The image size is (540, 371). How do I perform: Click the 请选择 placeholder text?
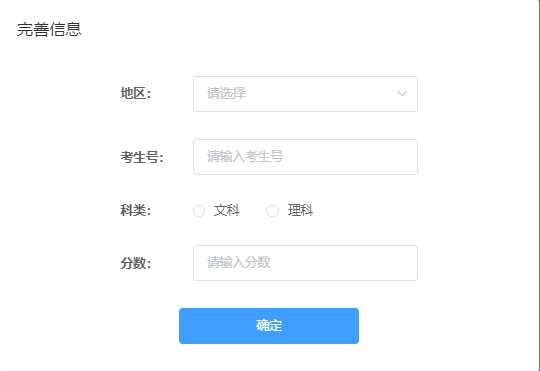pyautogui.click(x=226, y=93)
